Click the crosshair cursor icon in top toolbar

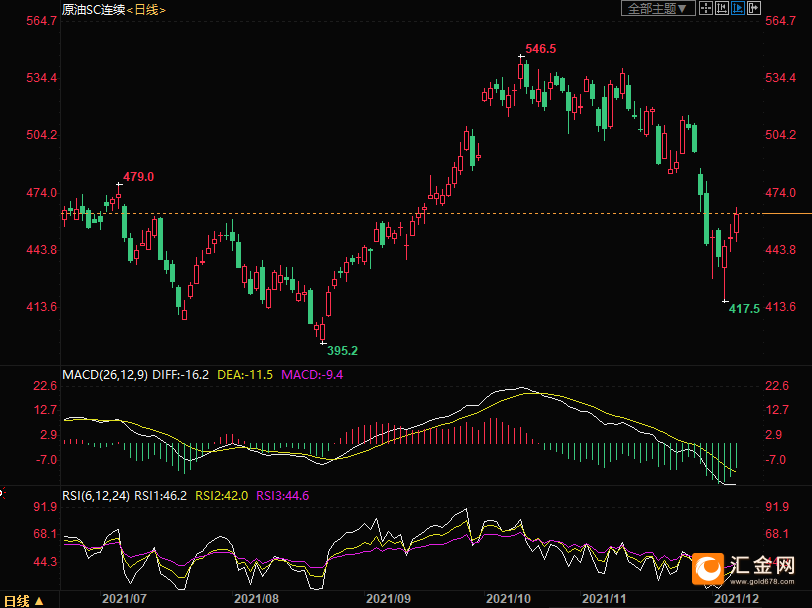tap(706, 9)
